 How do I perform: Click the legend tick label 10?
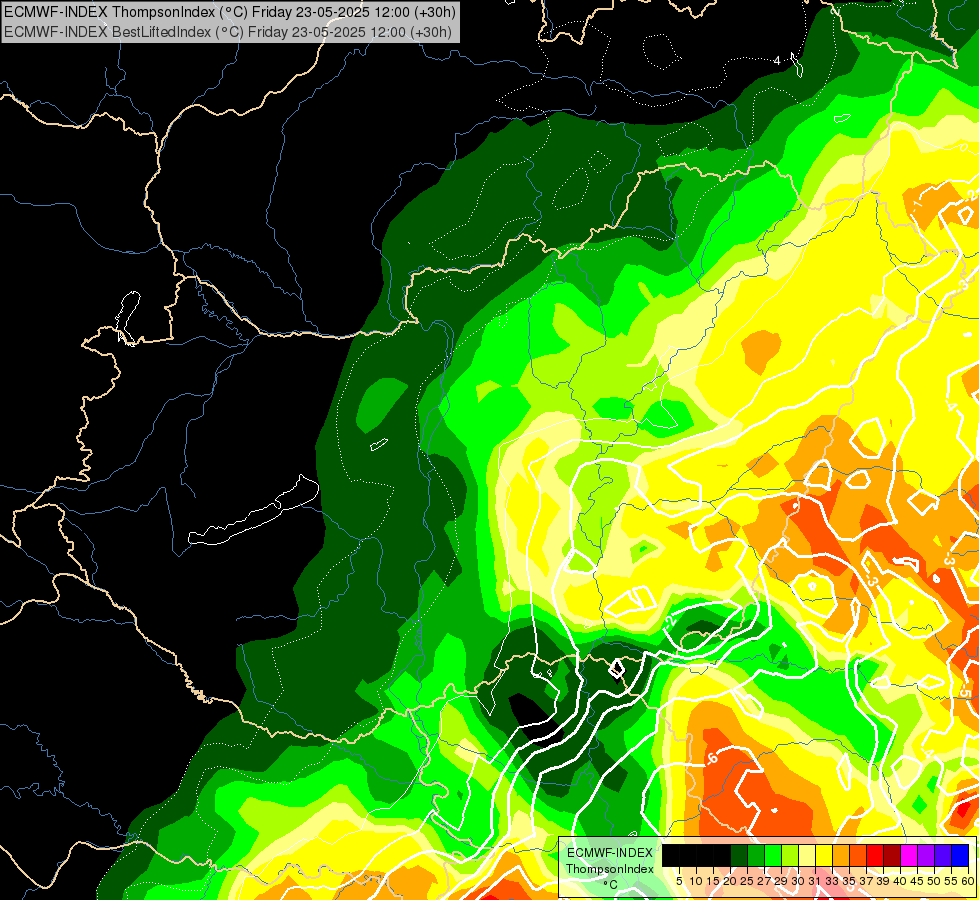coord(696,881)
